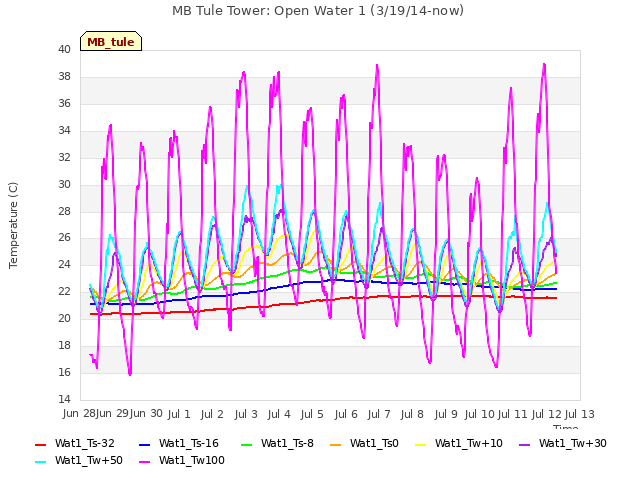Click the Jun 29 x-axis label

coord(113,413)
